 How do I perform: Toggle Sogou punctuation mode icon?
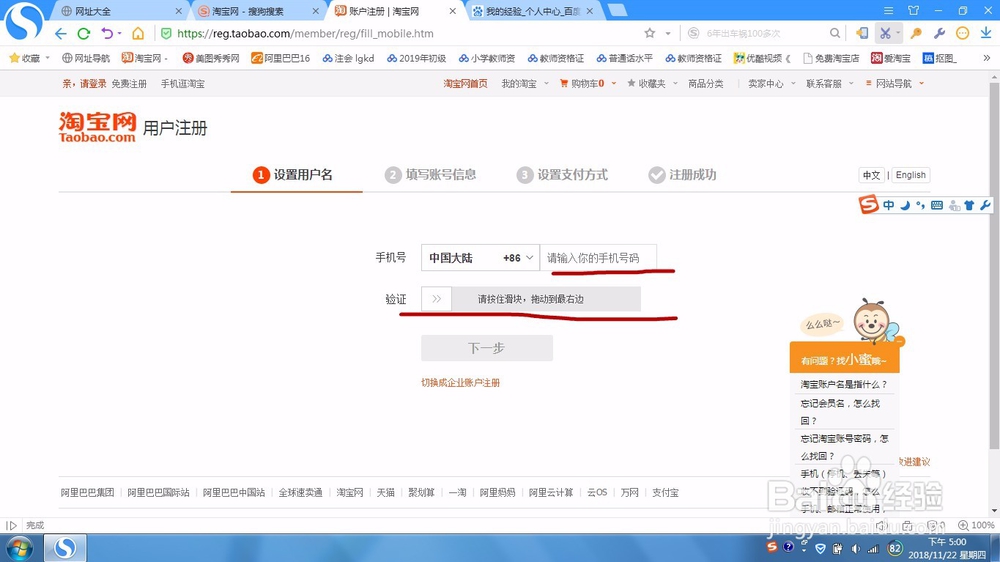coord(920,205)
